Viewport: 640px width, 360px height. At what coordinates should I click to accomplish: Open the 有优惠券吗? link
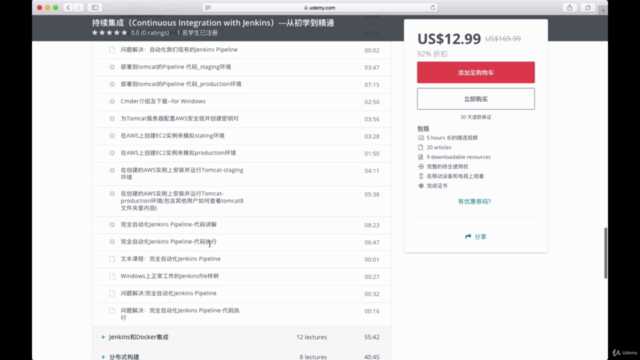pos(474,201)
